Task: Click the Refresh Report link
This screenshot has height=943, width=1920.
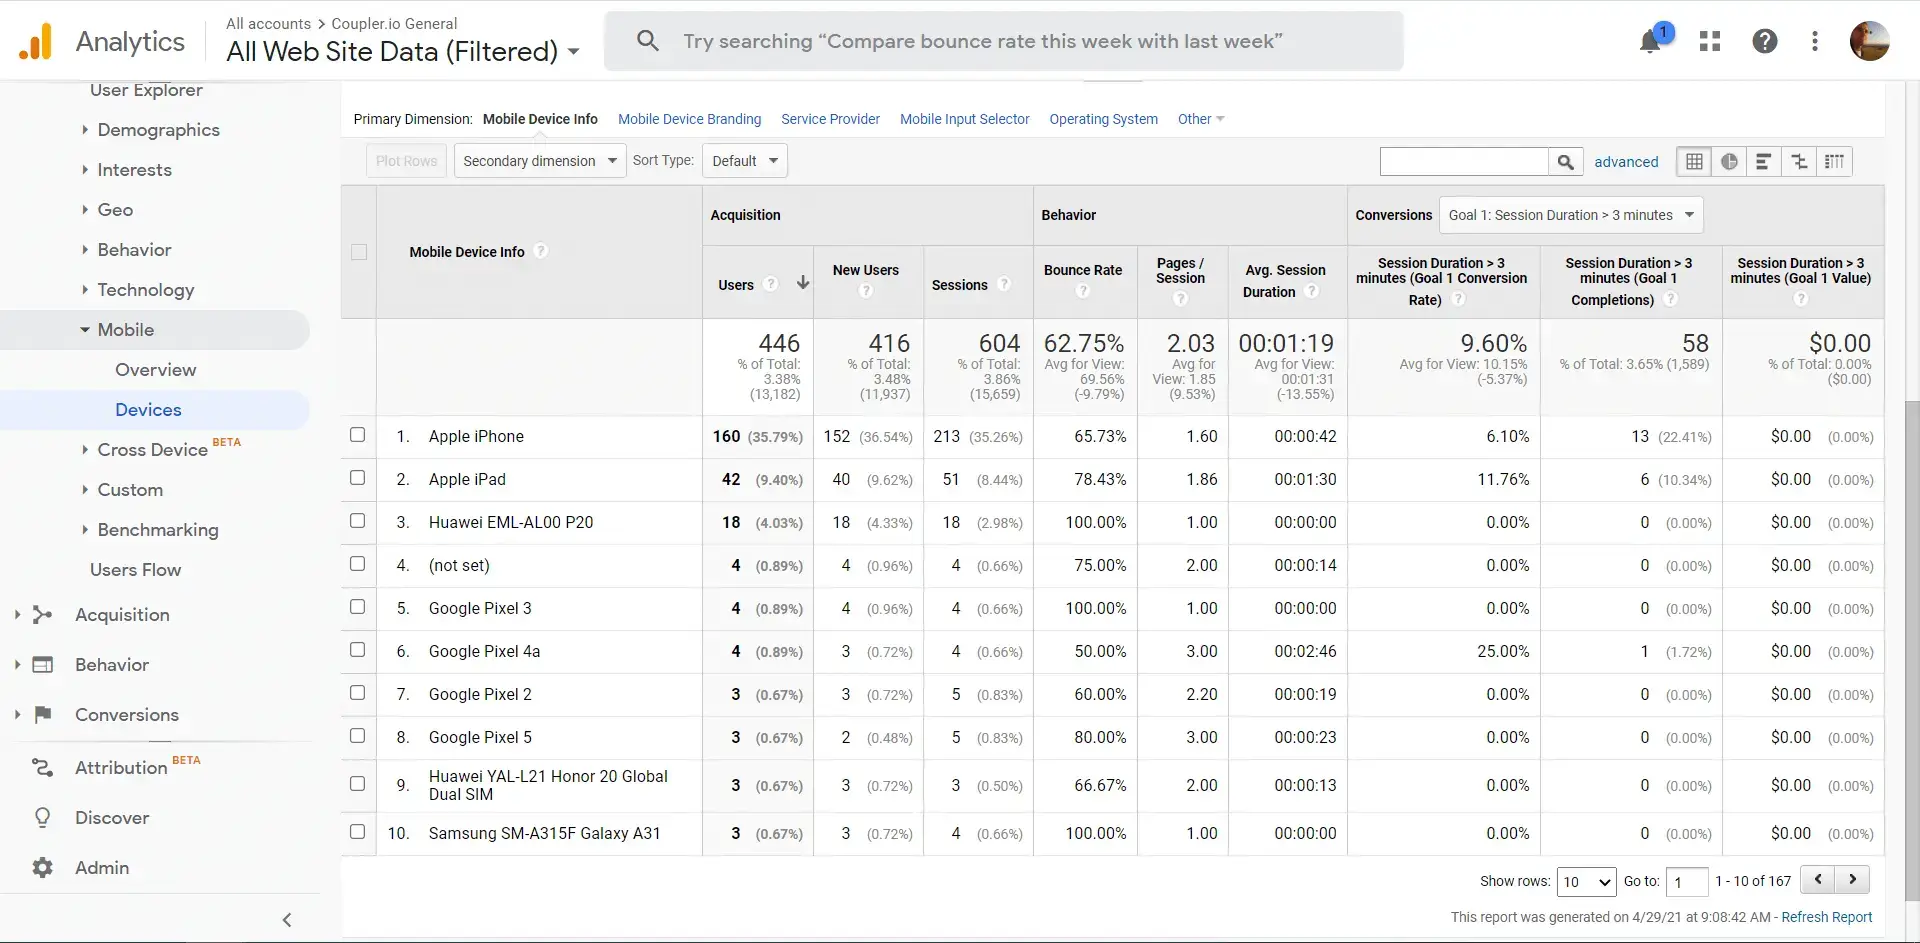Action: (1826, 917)
